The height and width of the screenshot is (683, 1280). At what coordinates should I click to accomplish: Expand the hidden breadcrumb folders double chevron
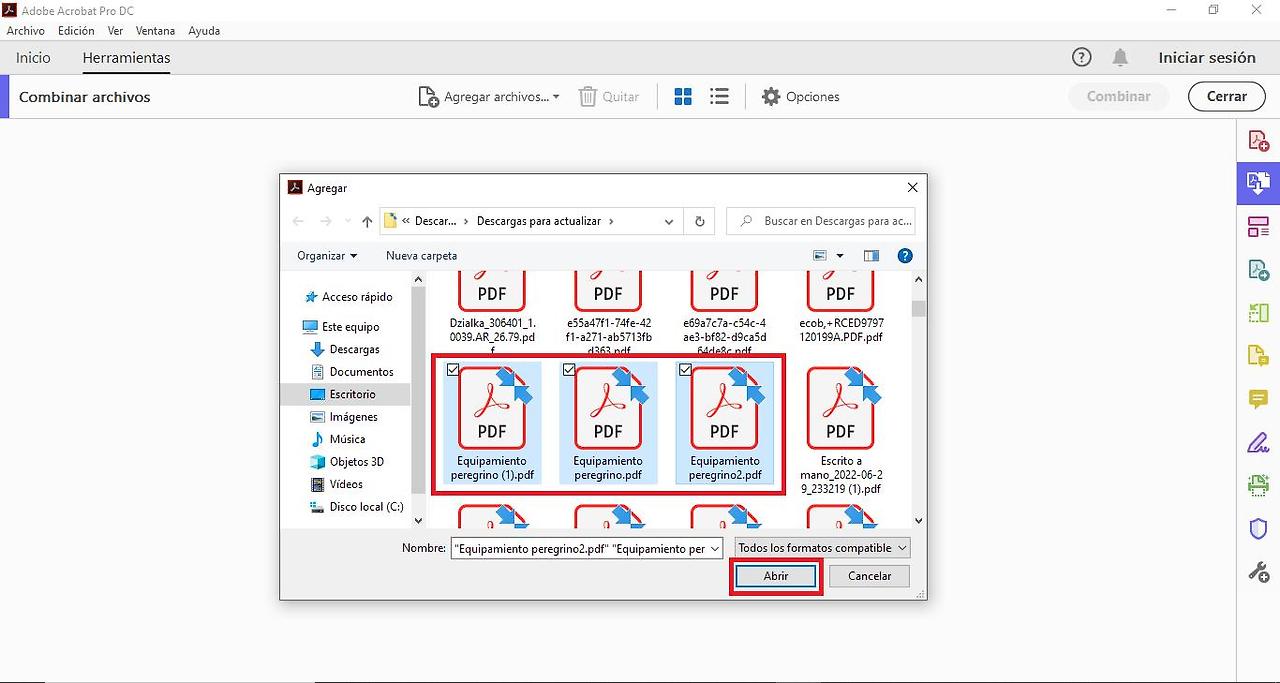pos(406,221)
